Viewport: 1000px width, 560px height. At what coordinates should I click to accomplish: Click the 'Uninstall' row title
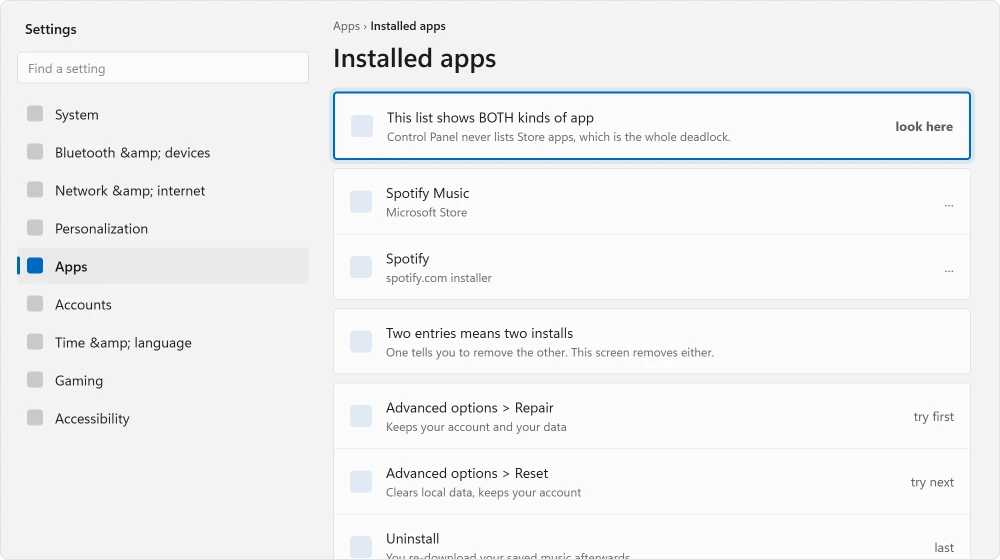click(413, 538)
